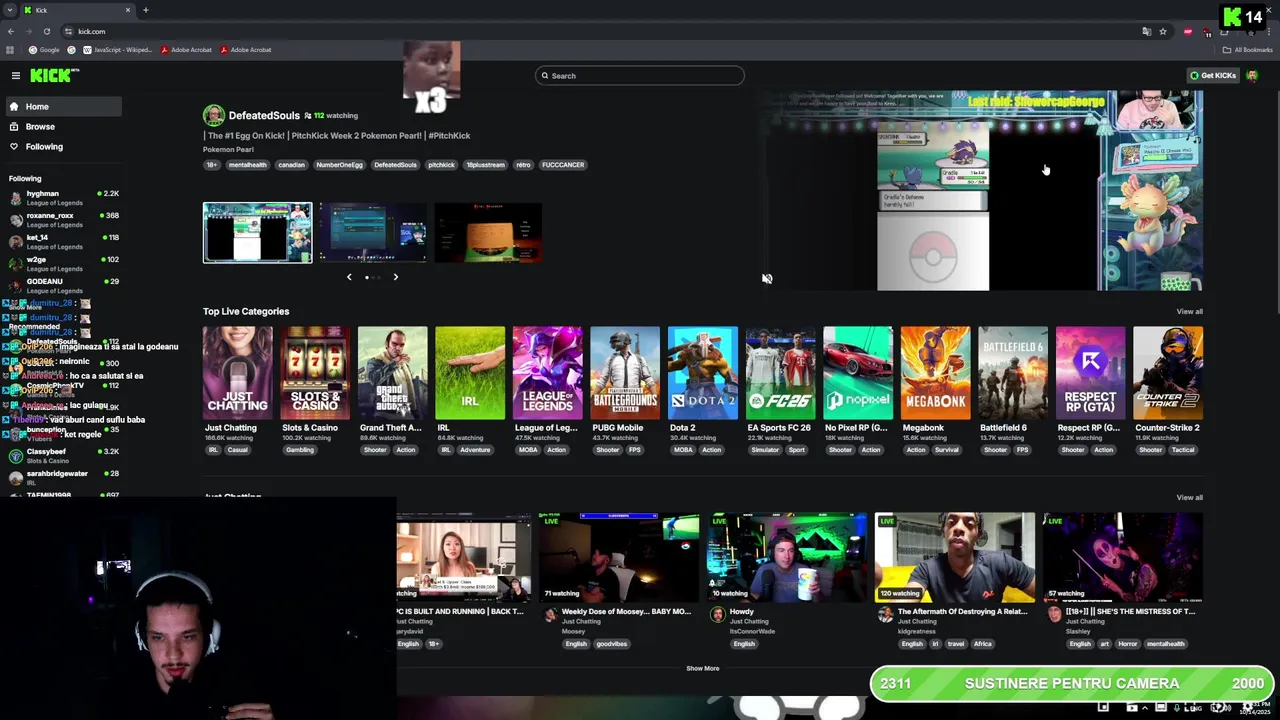1280x720 pixels.
Task: Select the FUCCCANCER tag
Action: 563,165
